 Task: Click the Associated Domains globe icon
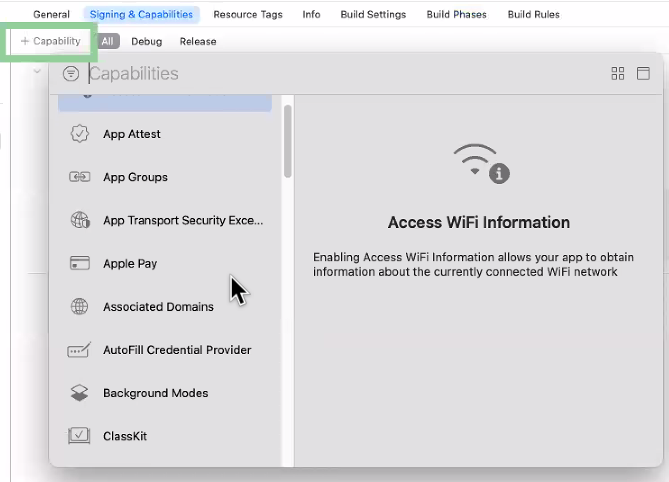pos(79,306)
